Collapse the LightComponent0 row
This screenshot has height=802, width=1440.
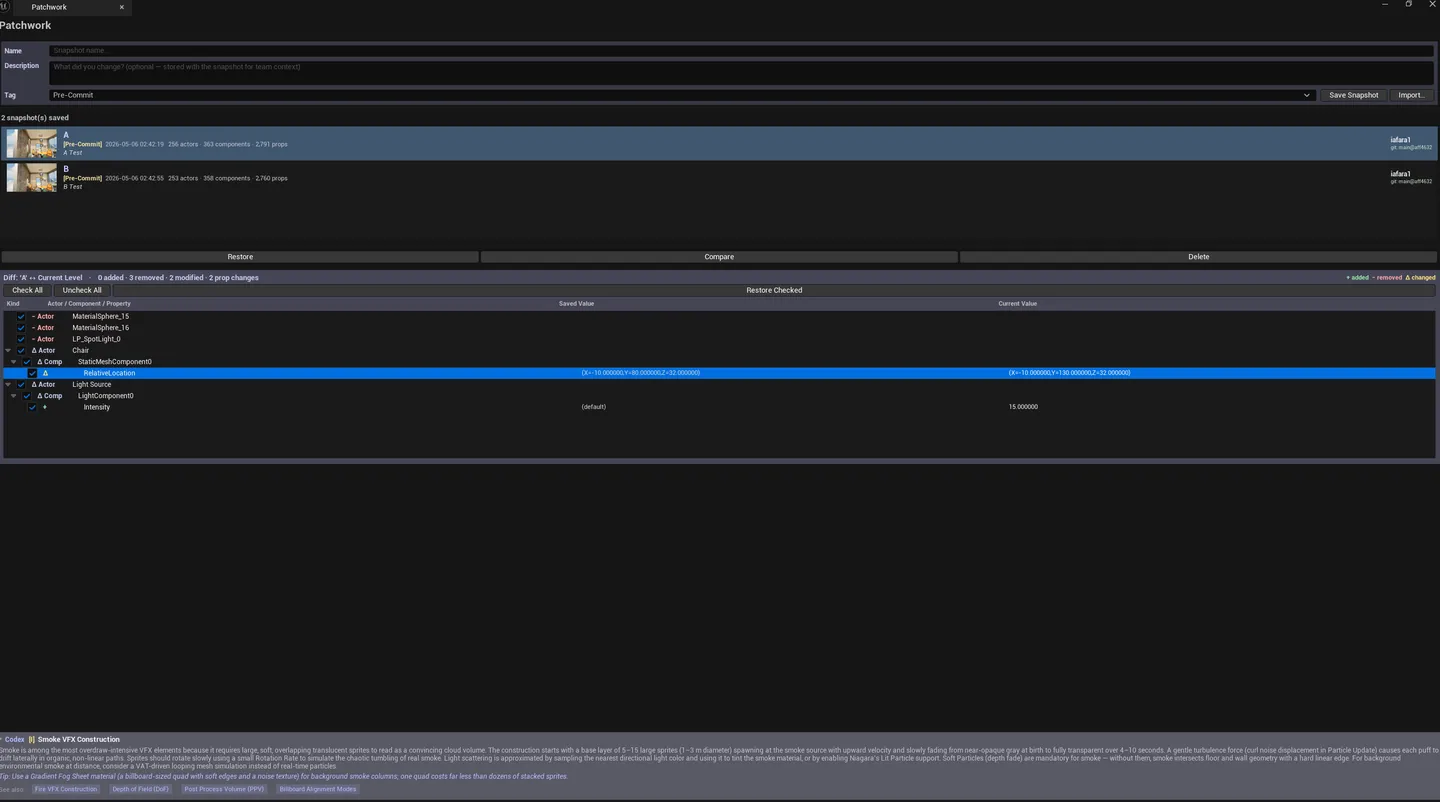click(x=14, y=396)
